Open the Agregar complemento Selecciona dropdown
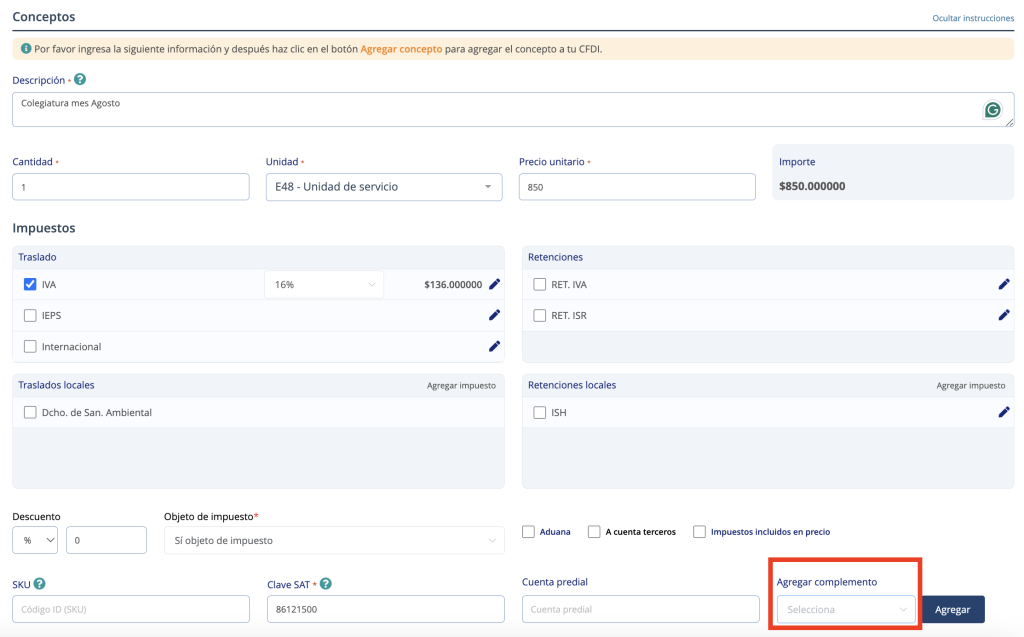 [x=846, y=609]
